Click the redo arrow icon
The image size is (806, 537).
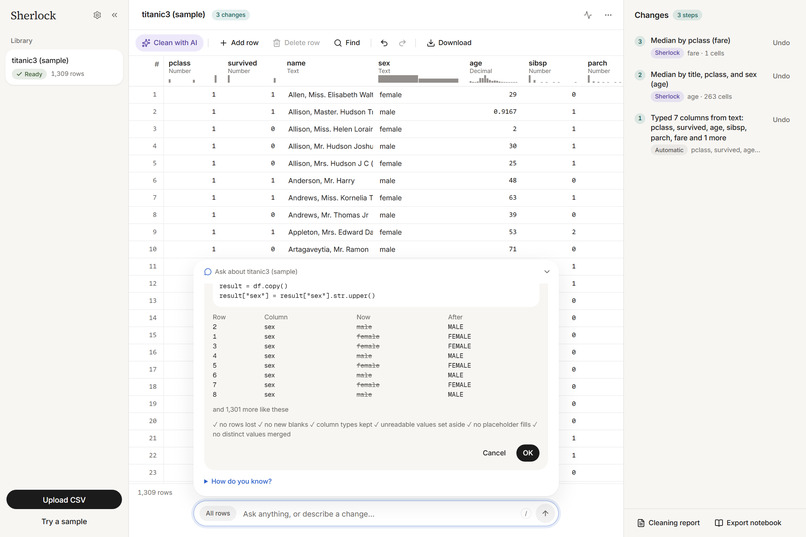click(x=402, y=43)
